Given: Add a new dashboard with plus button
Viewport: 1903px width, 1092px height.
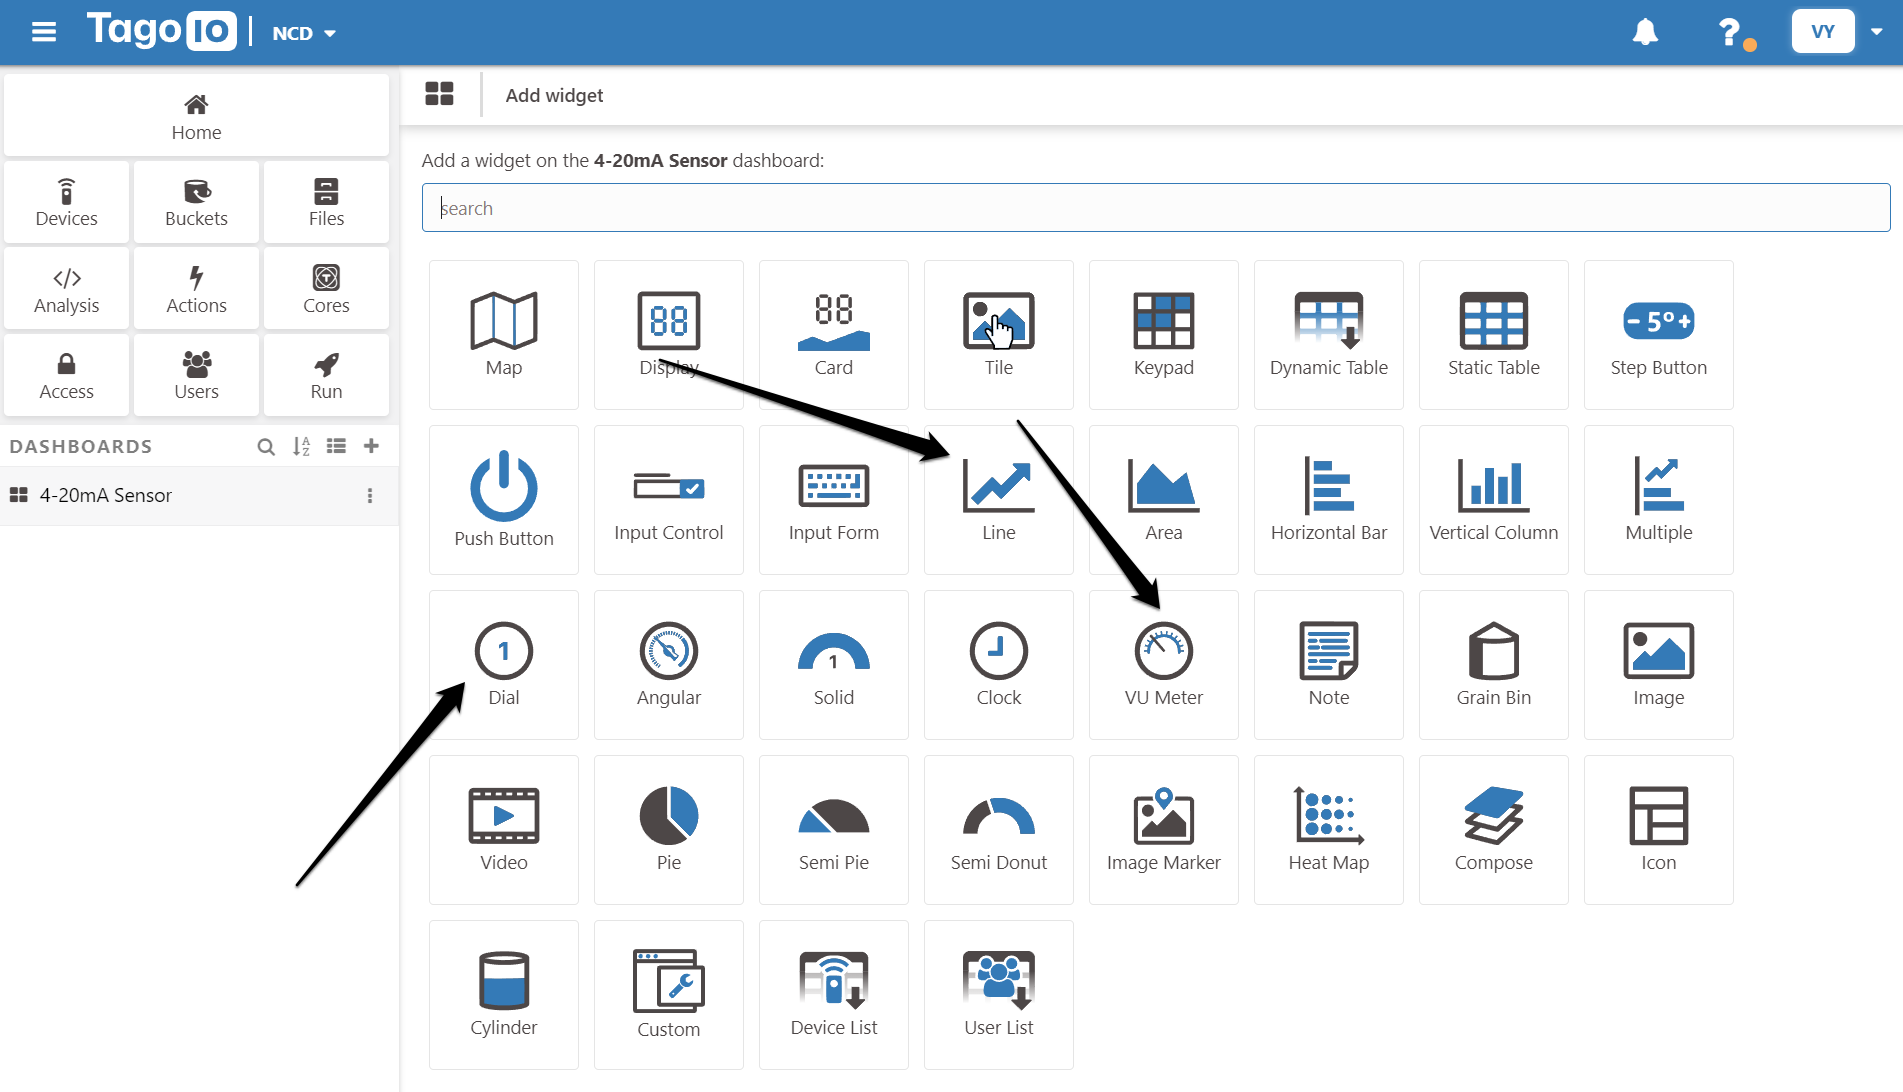Looking at the screenshot, I should pyautogui.click(x=371, y=446).
